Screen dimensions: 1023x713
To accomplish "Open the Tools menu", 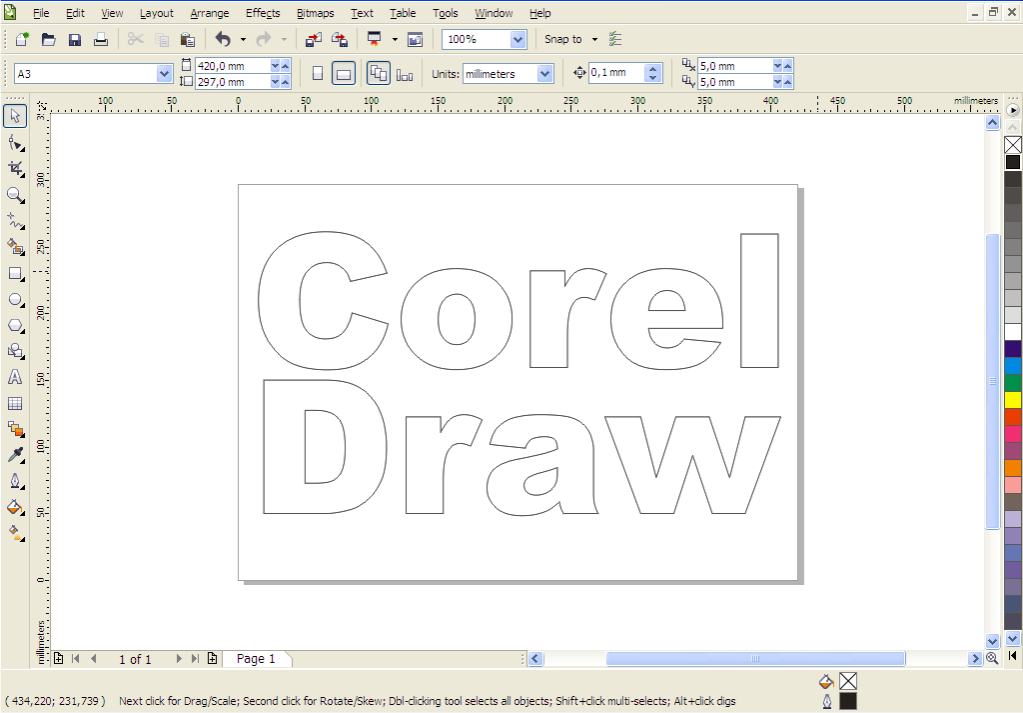I will [x=445, y=13].
